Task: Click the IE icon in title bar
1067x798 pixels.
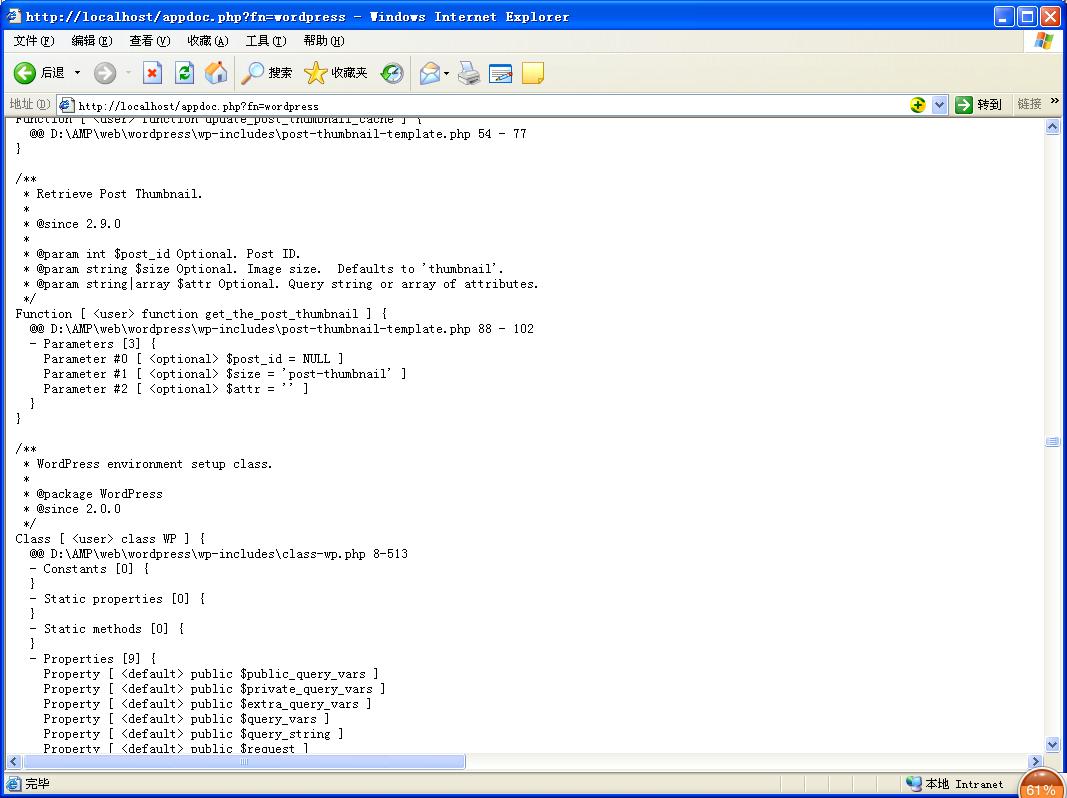Action: pos(14,16)
